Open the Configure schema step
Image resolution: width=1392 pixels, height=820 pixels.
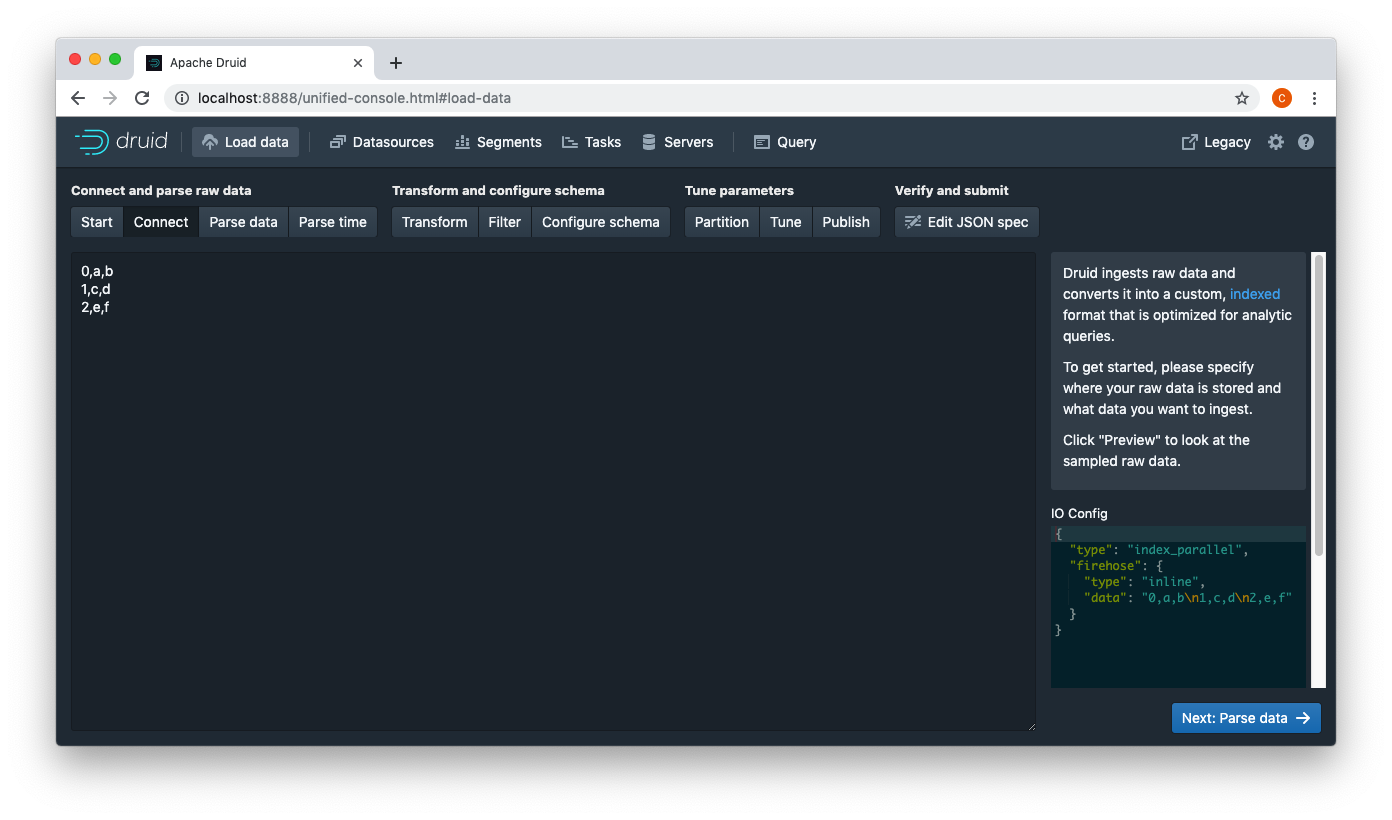(x=601, y=222)
